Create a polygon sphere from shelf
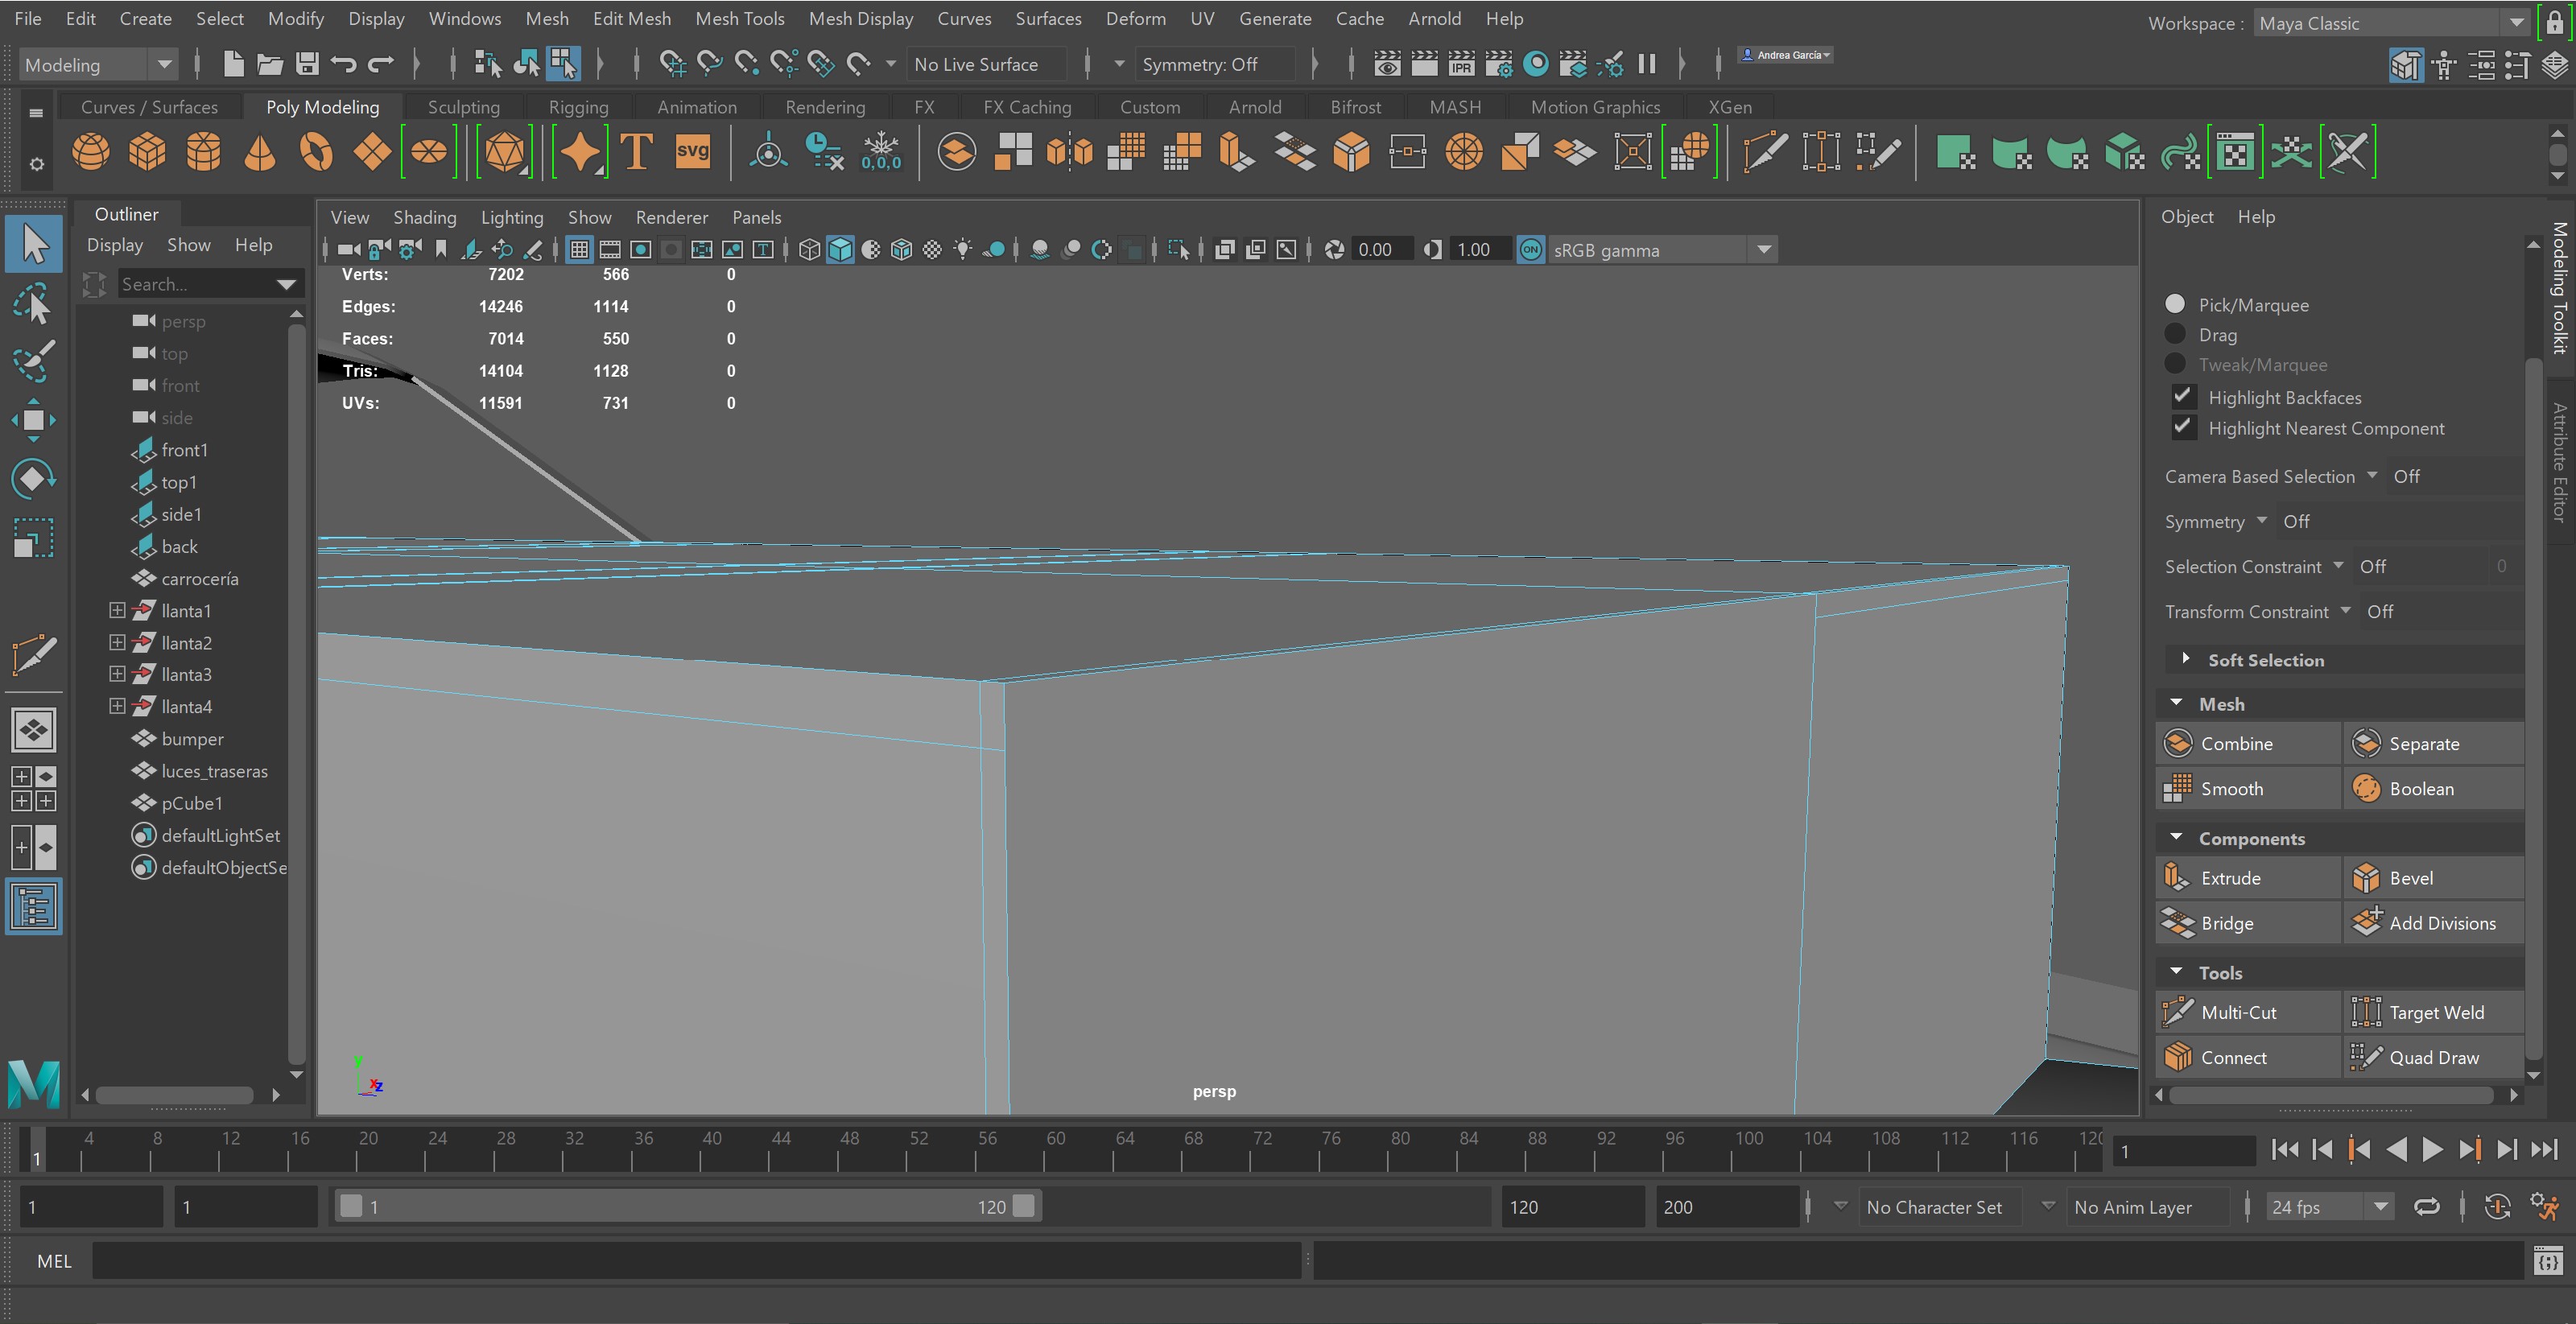Viewport: 2576px width, 1324px height. (x=91, y=152)
